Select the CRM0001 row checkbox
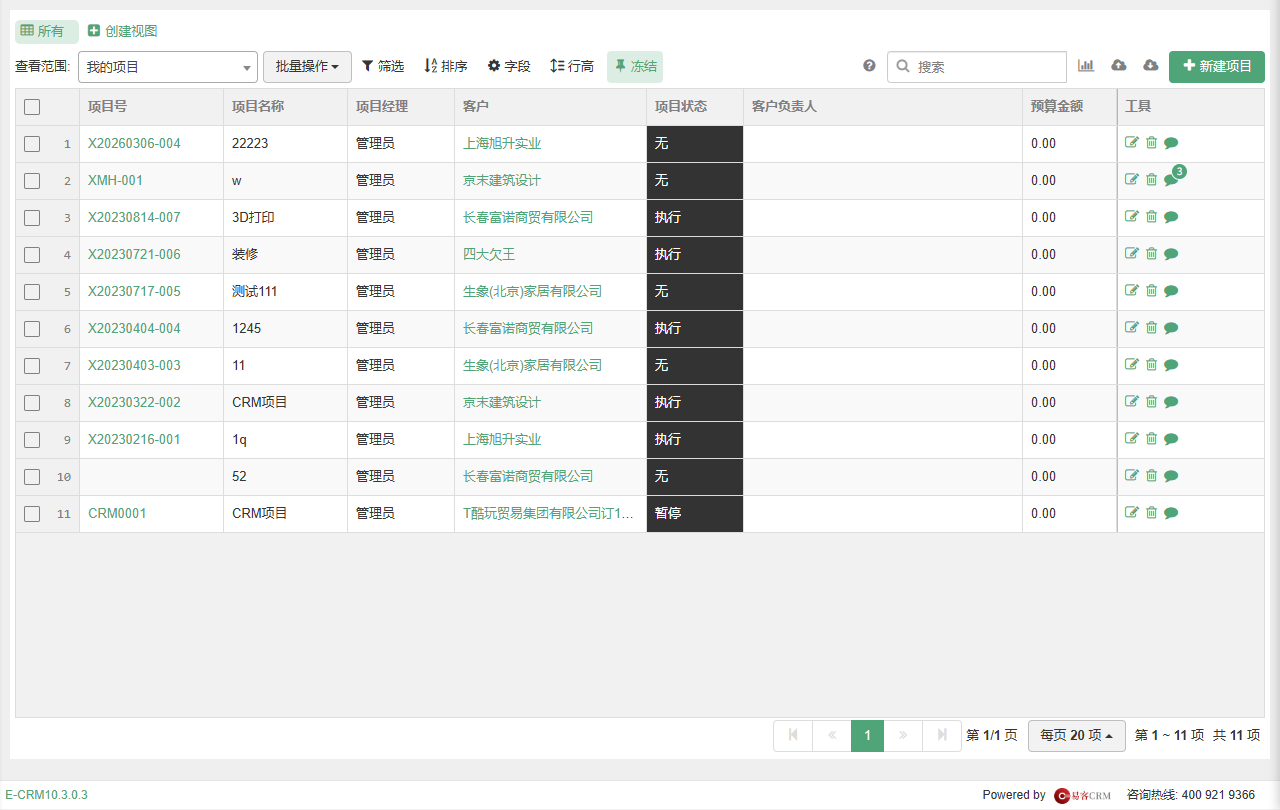 32,514
